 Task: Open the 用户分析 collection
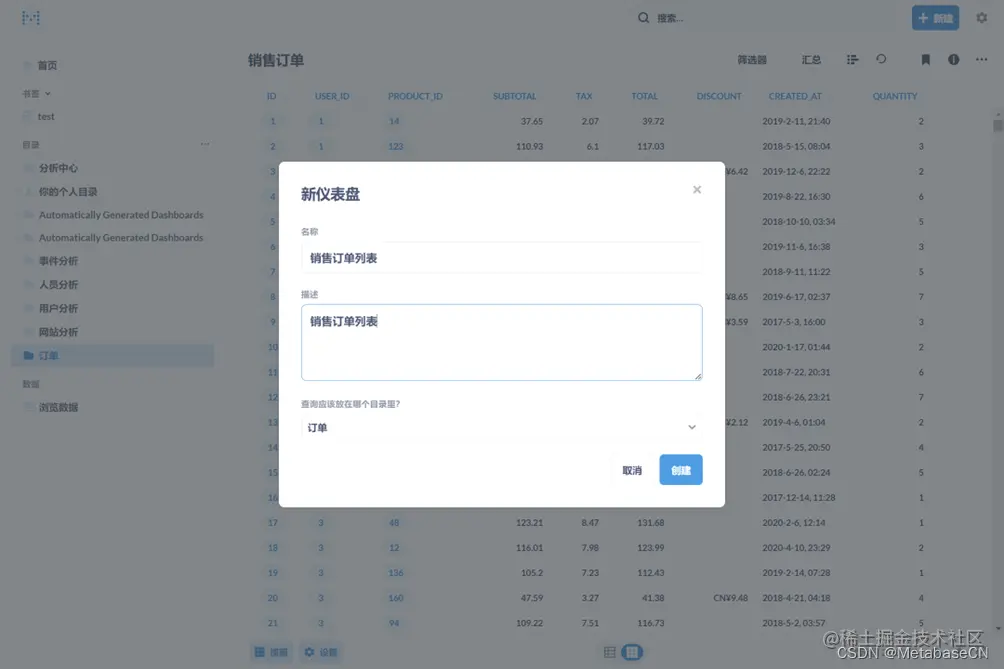[58, 308]
